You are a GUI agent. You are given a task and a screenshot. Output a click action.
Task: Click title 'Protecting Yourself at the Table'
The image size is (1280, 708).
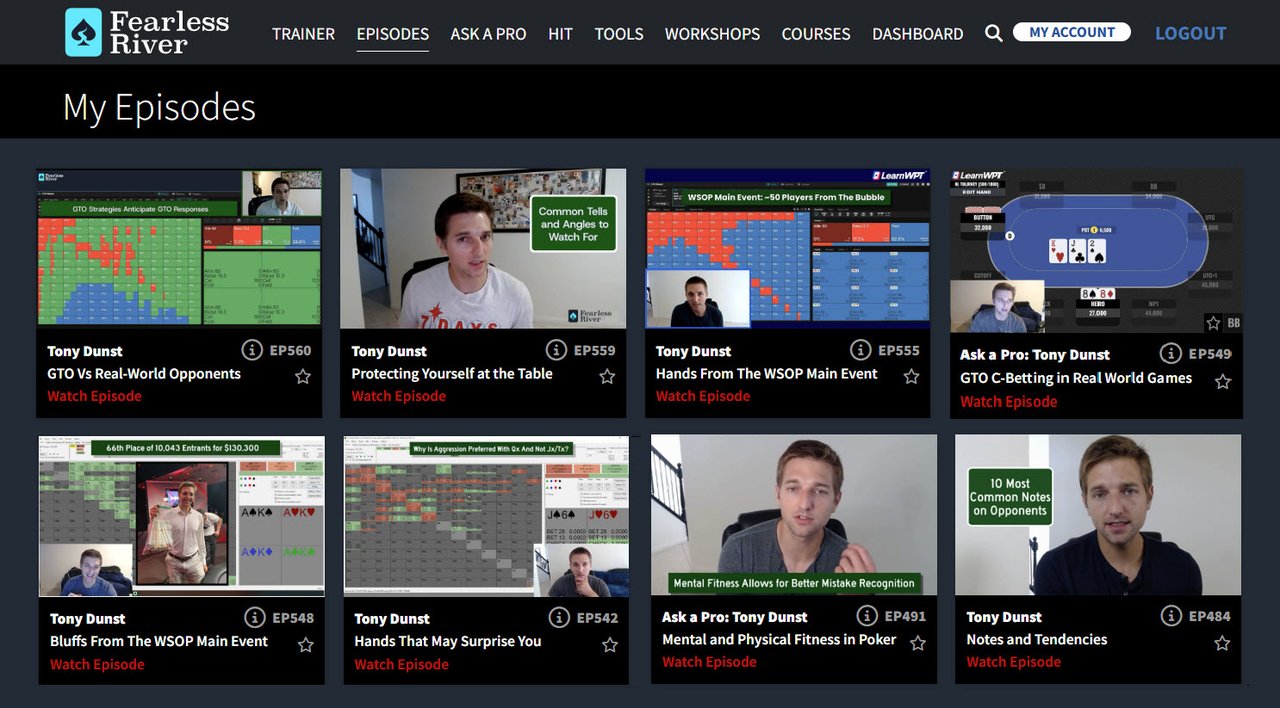[x=452, y=374]
